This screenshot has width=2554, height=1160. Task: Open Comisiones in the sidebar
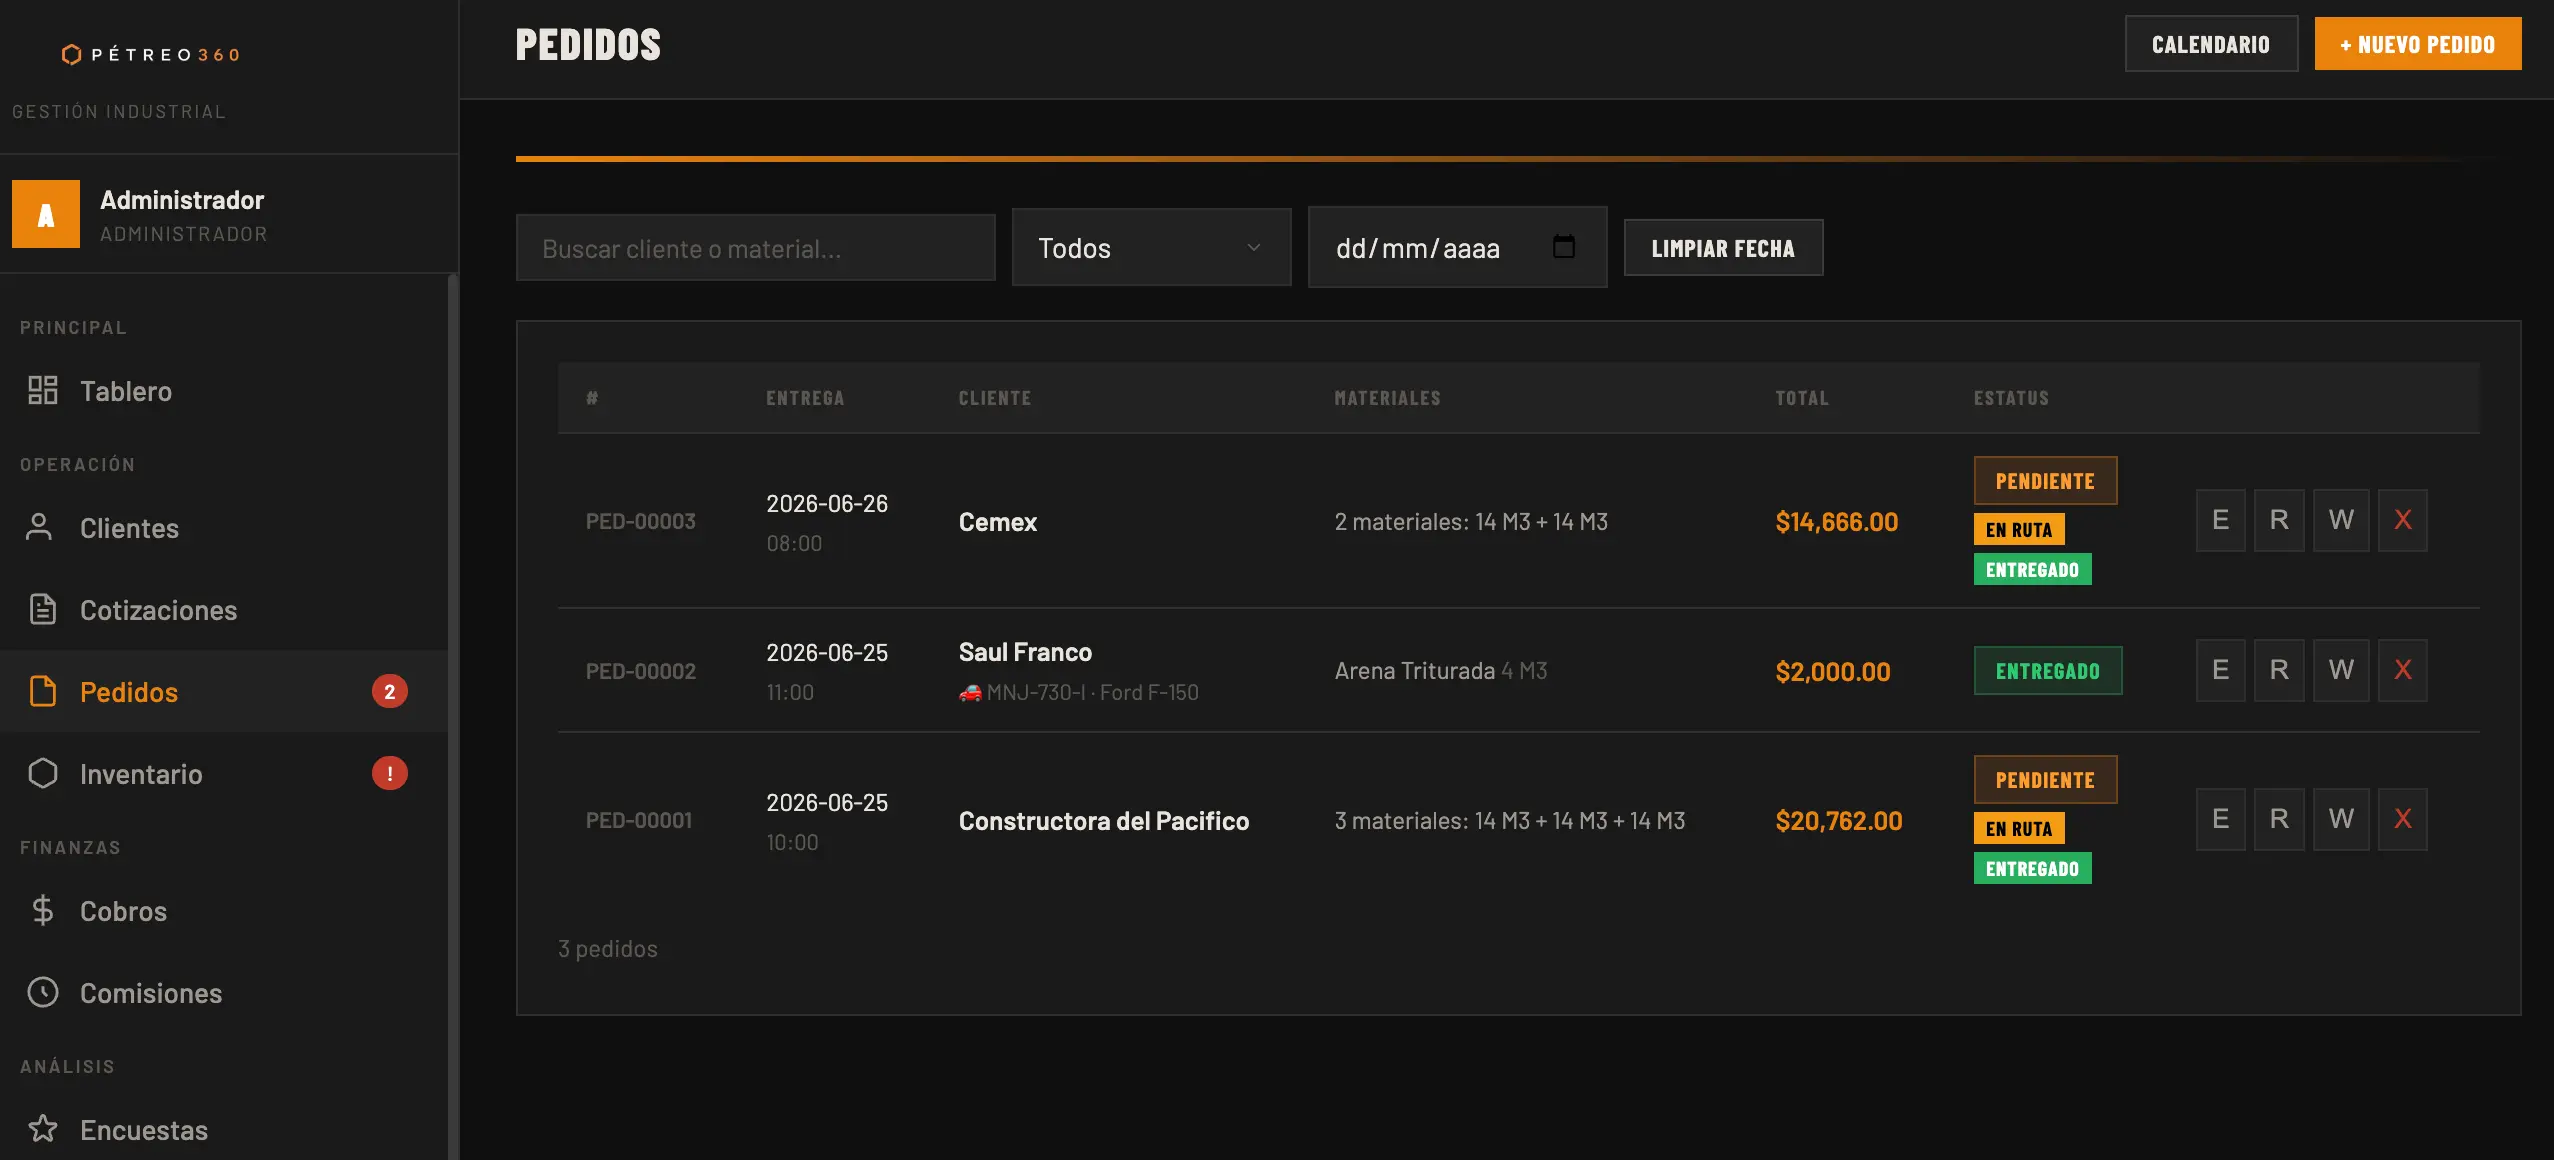(x=224, y=993)
